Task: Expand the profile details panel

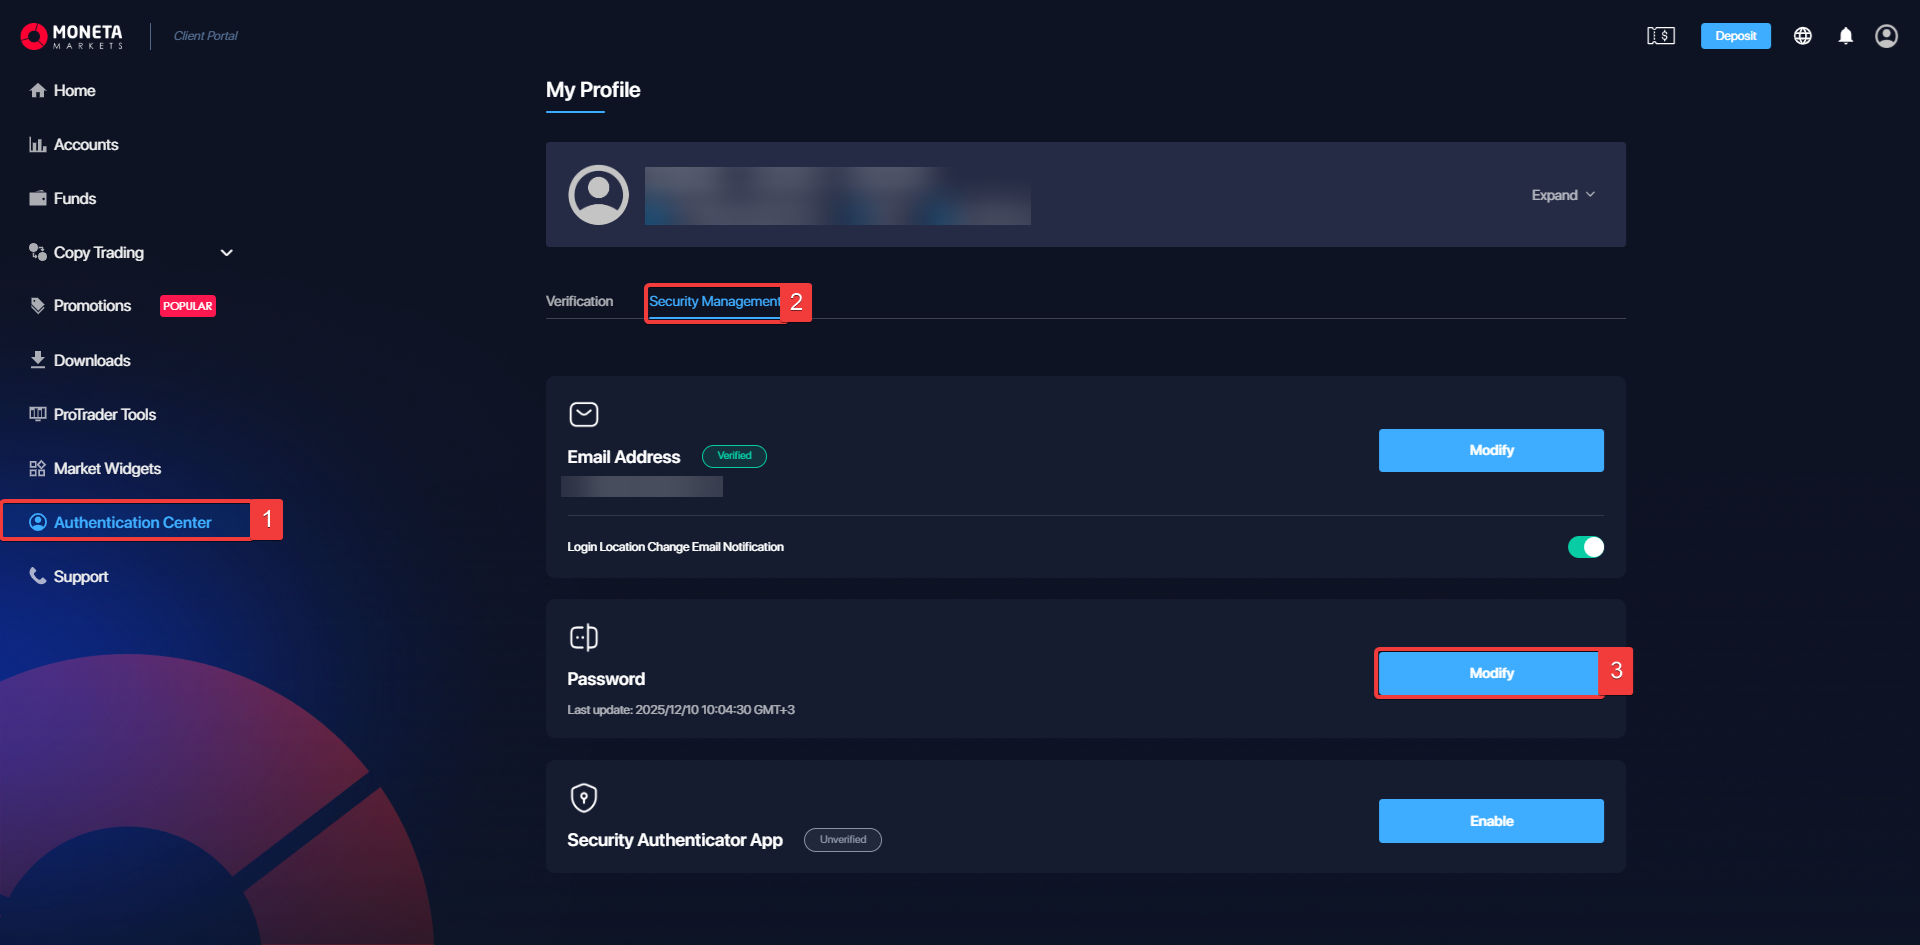Action: (x=1563, y=195)
